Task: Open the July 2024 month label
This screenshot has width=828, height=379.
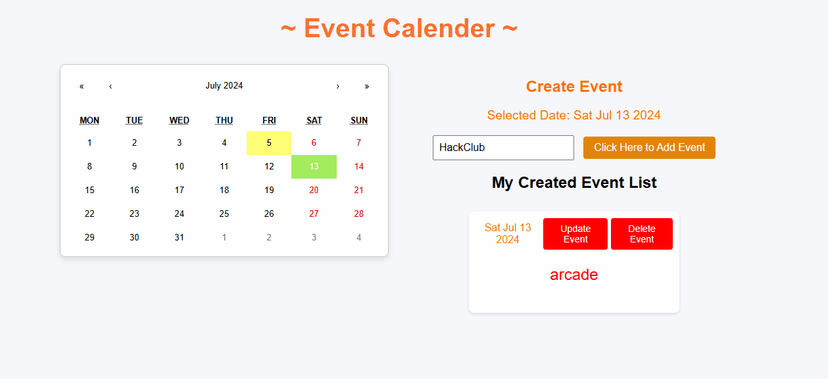Action: point(224,86)
